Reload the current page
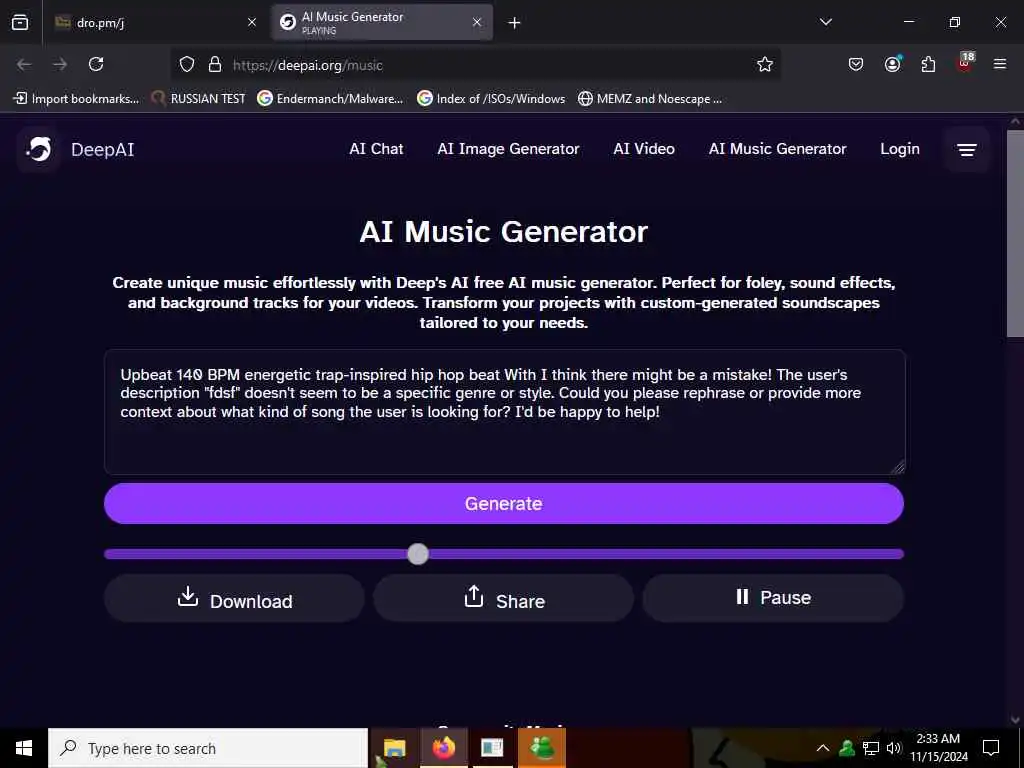 coord(96,64)
